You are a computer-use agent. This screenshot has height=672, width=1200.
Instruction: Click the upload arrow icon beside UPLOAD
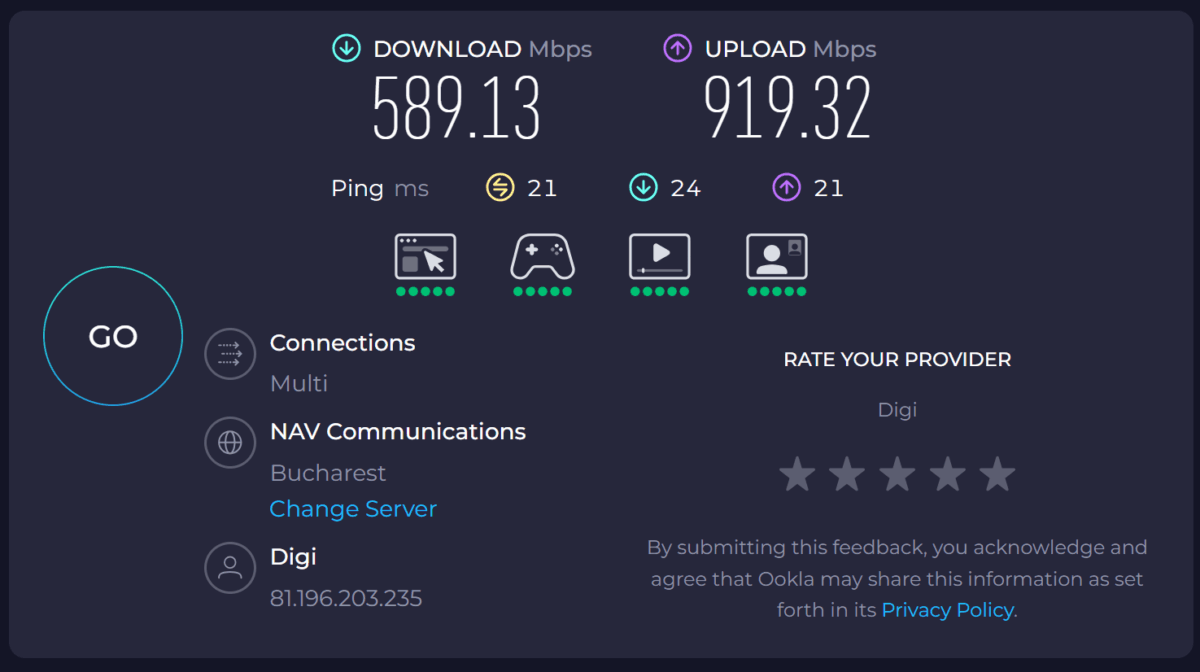tap(678, 48)
